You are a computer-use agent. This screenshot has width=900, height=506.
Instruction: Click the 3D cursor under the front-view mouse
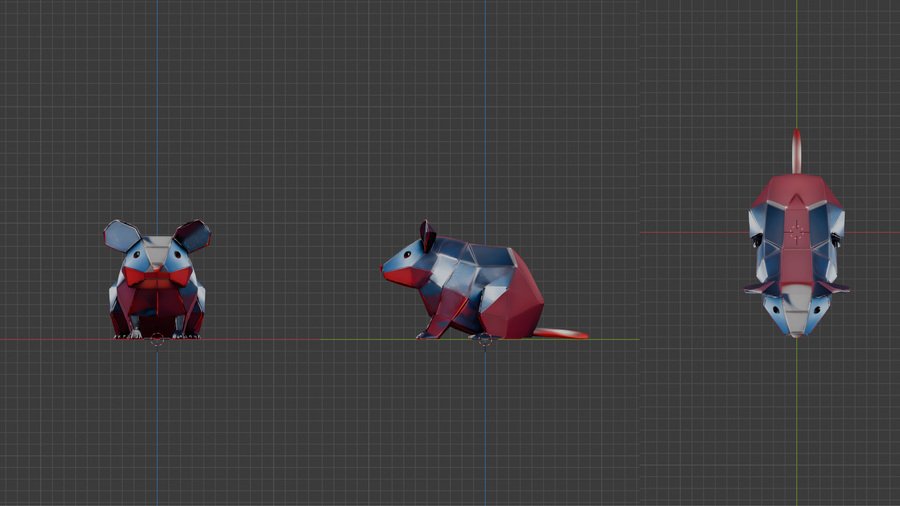pyautogui.click(x=157, y=341)
